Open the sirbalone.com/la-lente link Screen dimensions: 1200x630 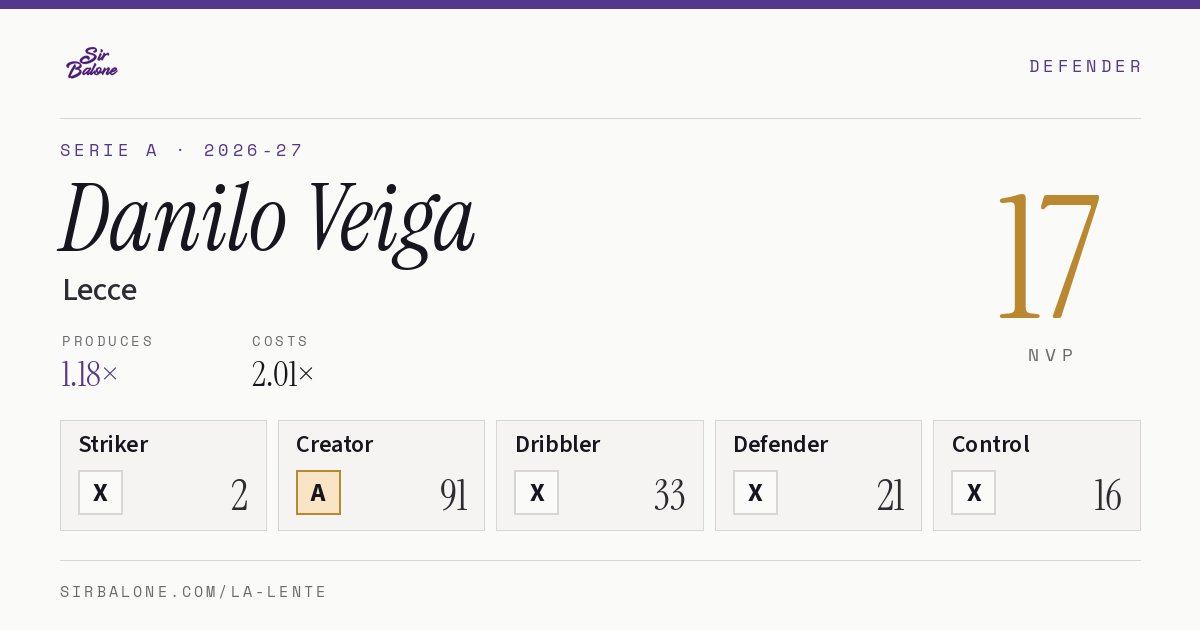click(194, 592)
